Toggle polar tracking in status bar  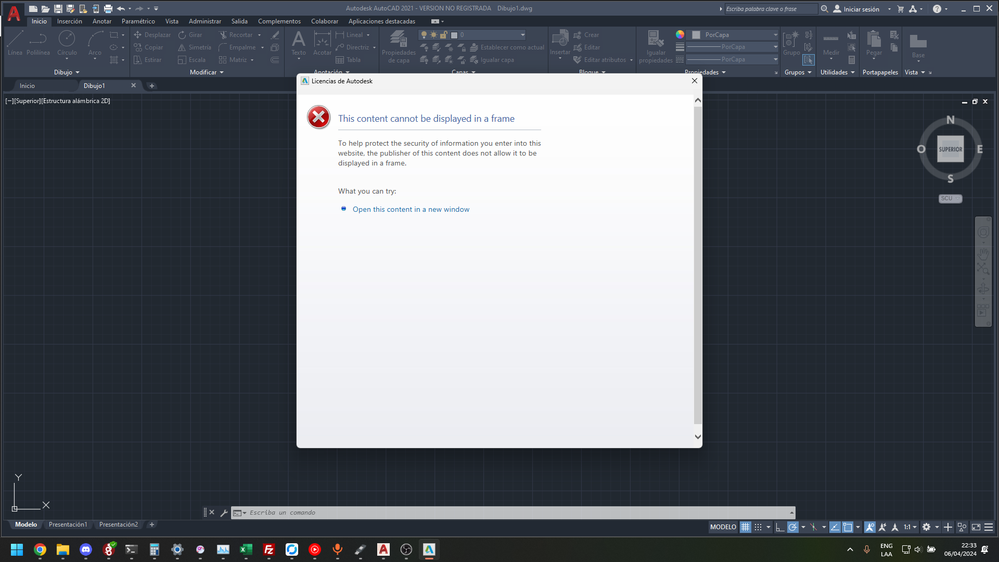pyautogui.click(x=793, y=527)
